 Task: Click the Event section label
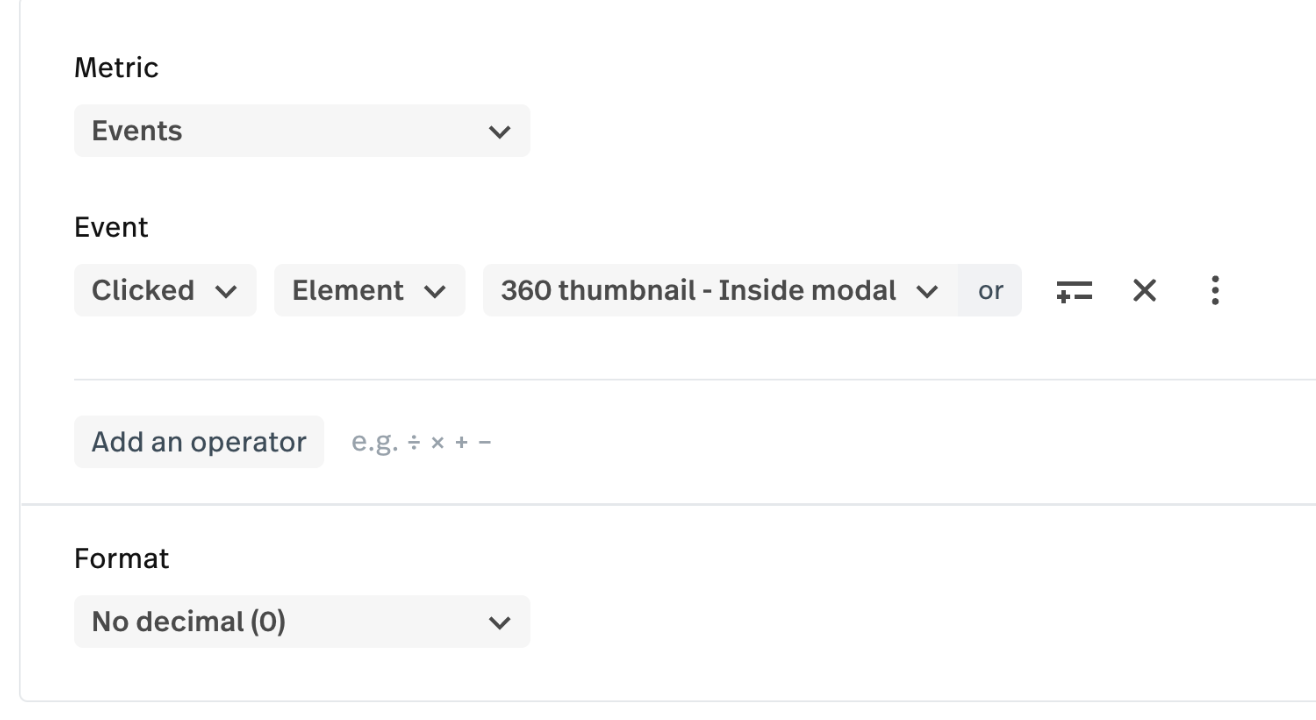111,227
